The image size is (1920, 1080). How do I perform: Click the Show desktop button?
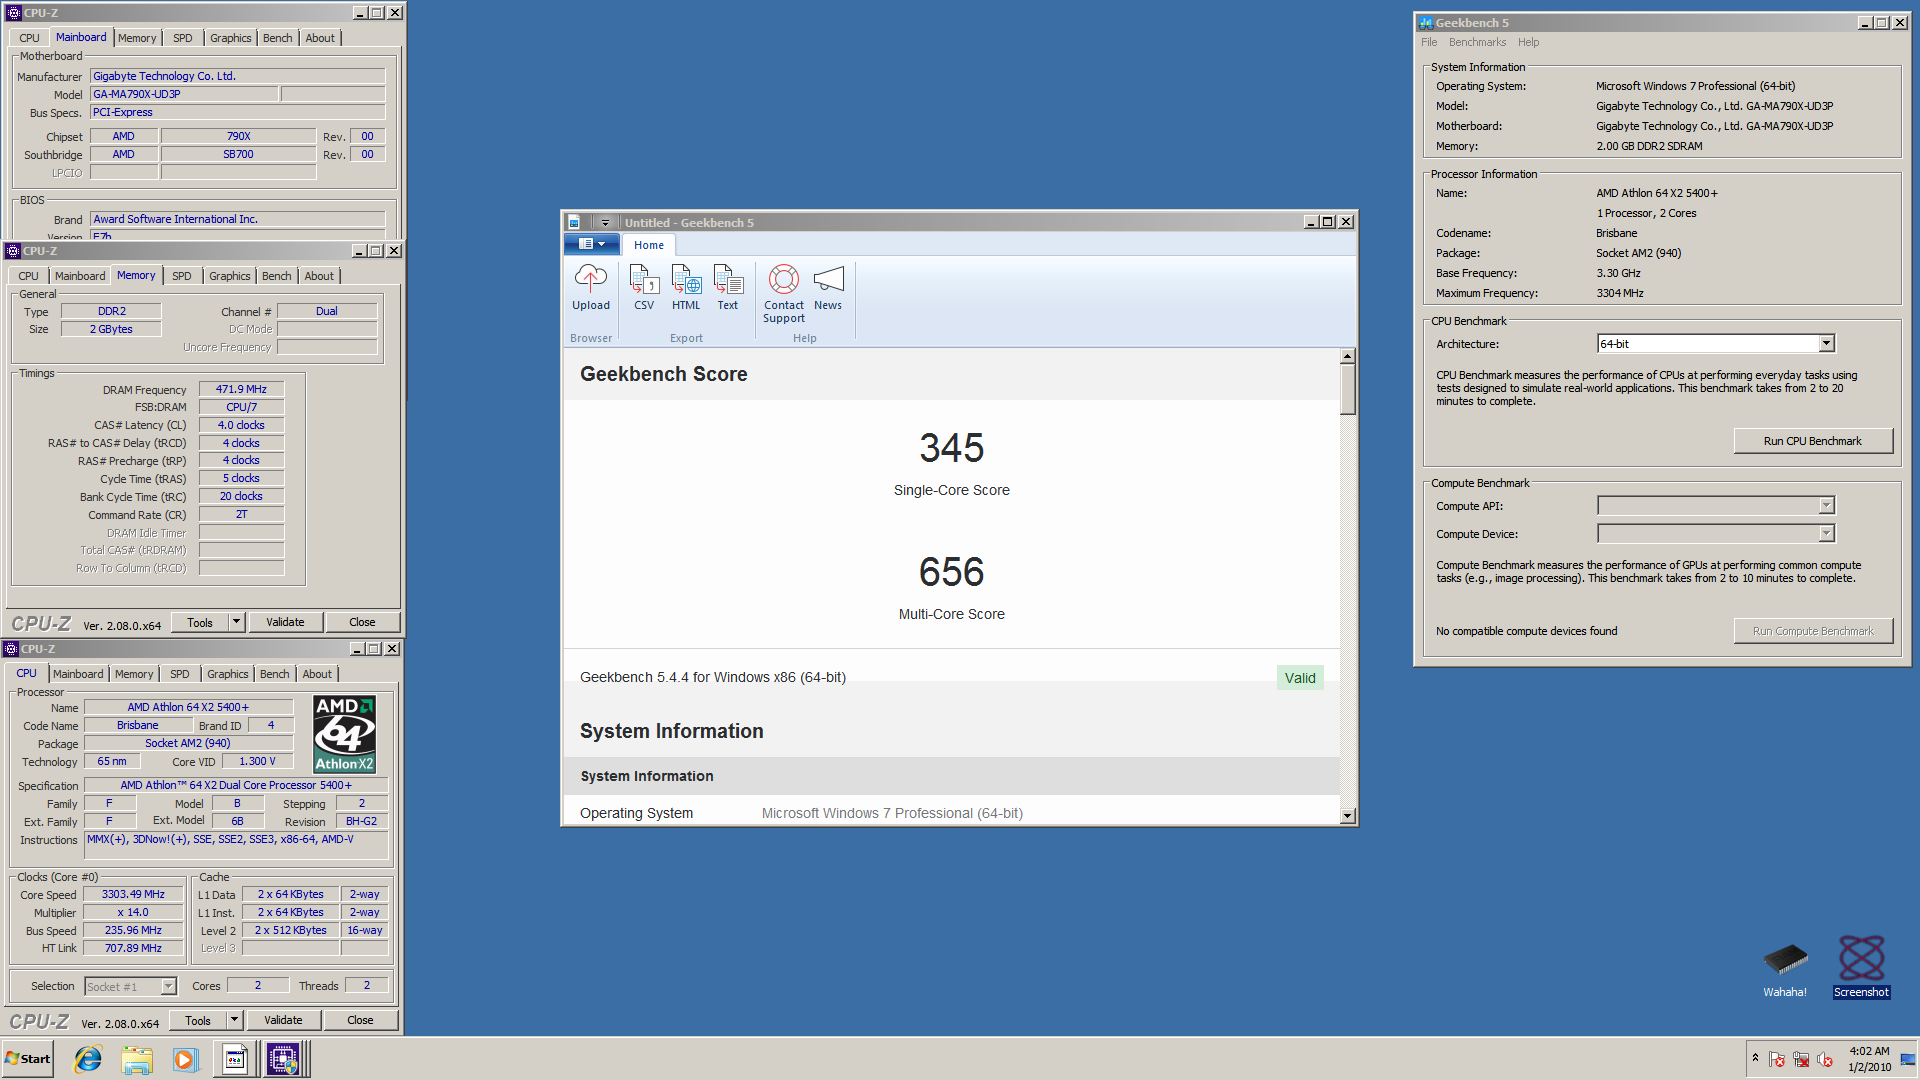click(x=1908, y=1059)
